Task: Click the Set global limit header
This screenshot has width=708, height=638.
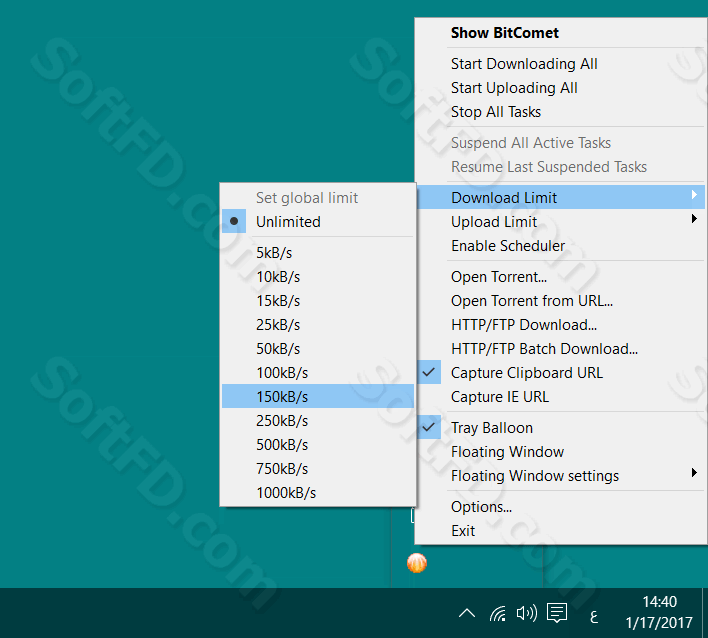Action: coord(318,197)
